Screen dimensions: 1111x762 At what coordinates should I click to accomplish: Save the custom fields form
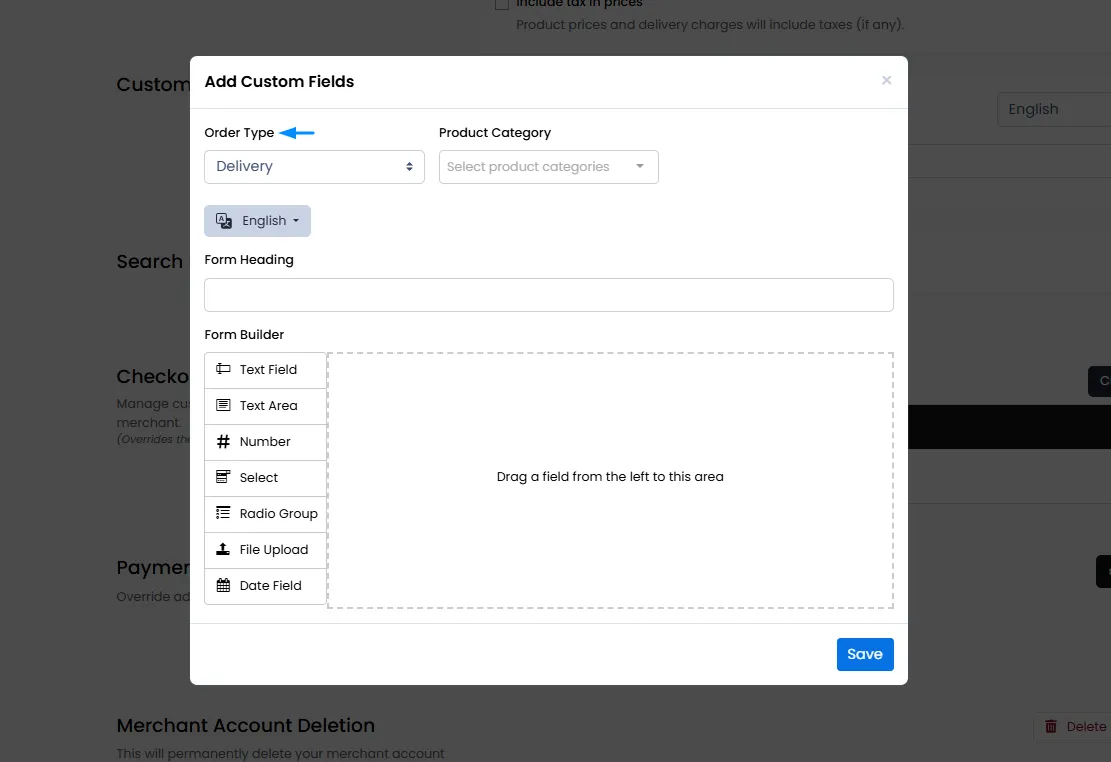click(x=865, y=654)
